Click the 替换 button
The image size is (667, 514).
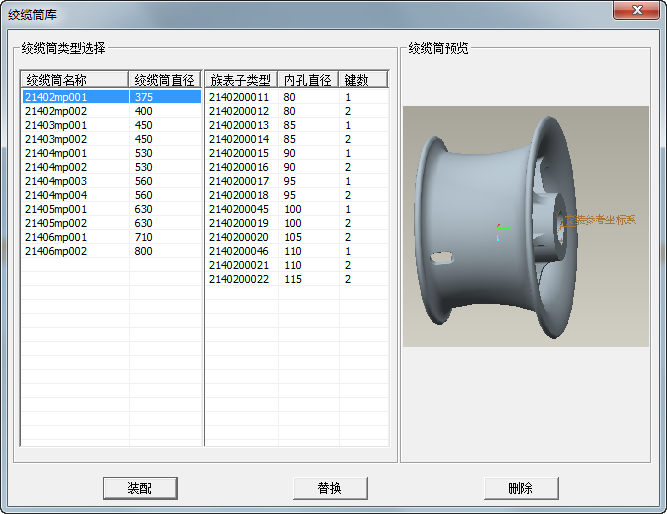[x=330, y=488]
